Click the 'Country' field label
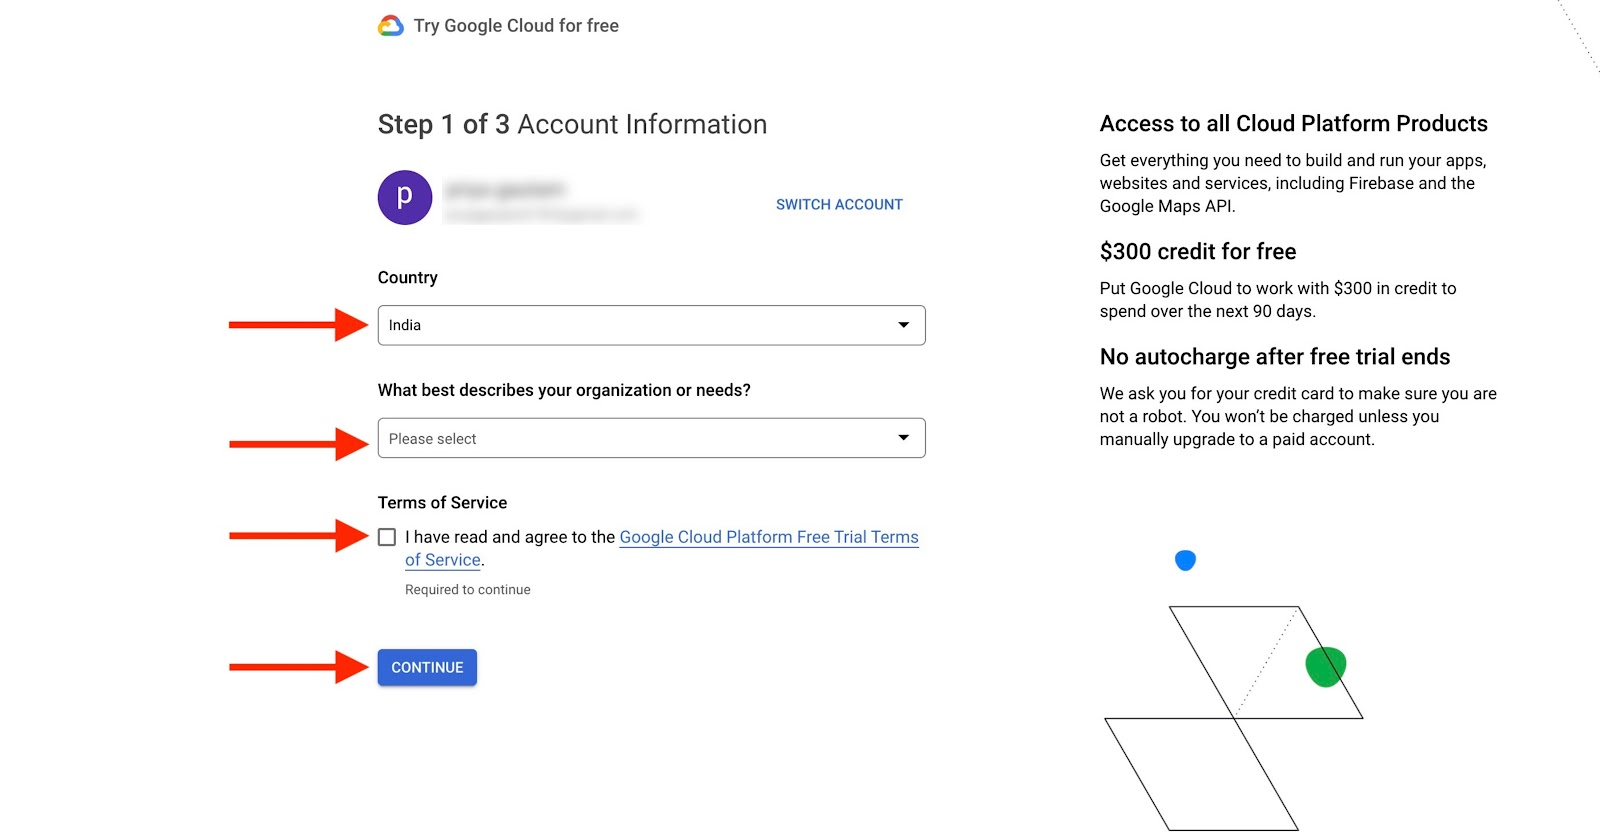The height and width of the screenshot is (840, 1600). (407, 277)
